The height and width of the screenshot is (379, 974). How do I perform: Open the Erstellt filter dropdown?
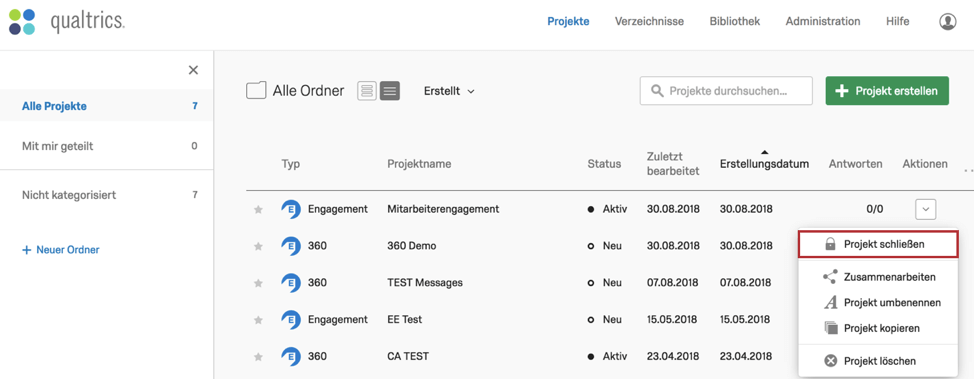[449, 91]
